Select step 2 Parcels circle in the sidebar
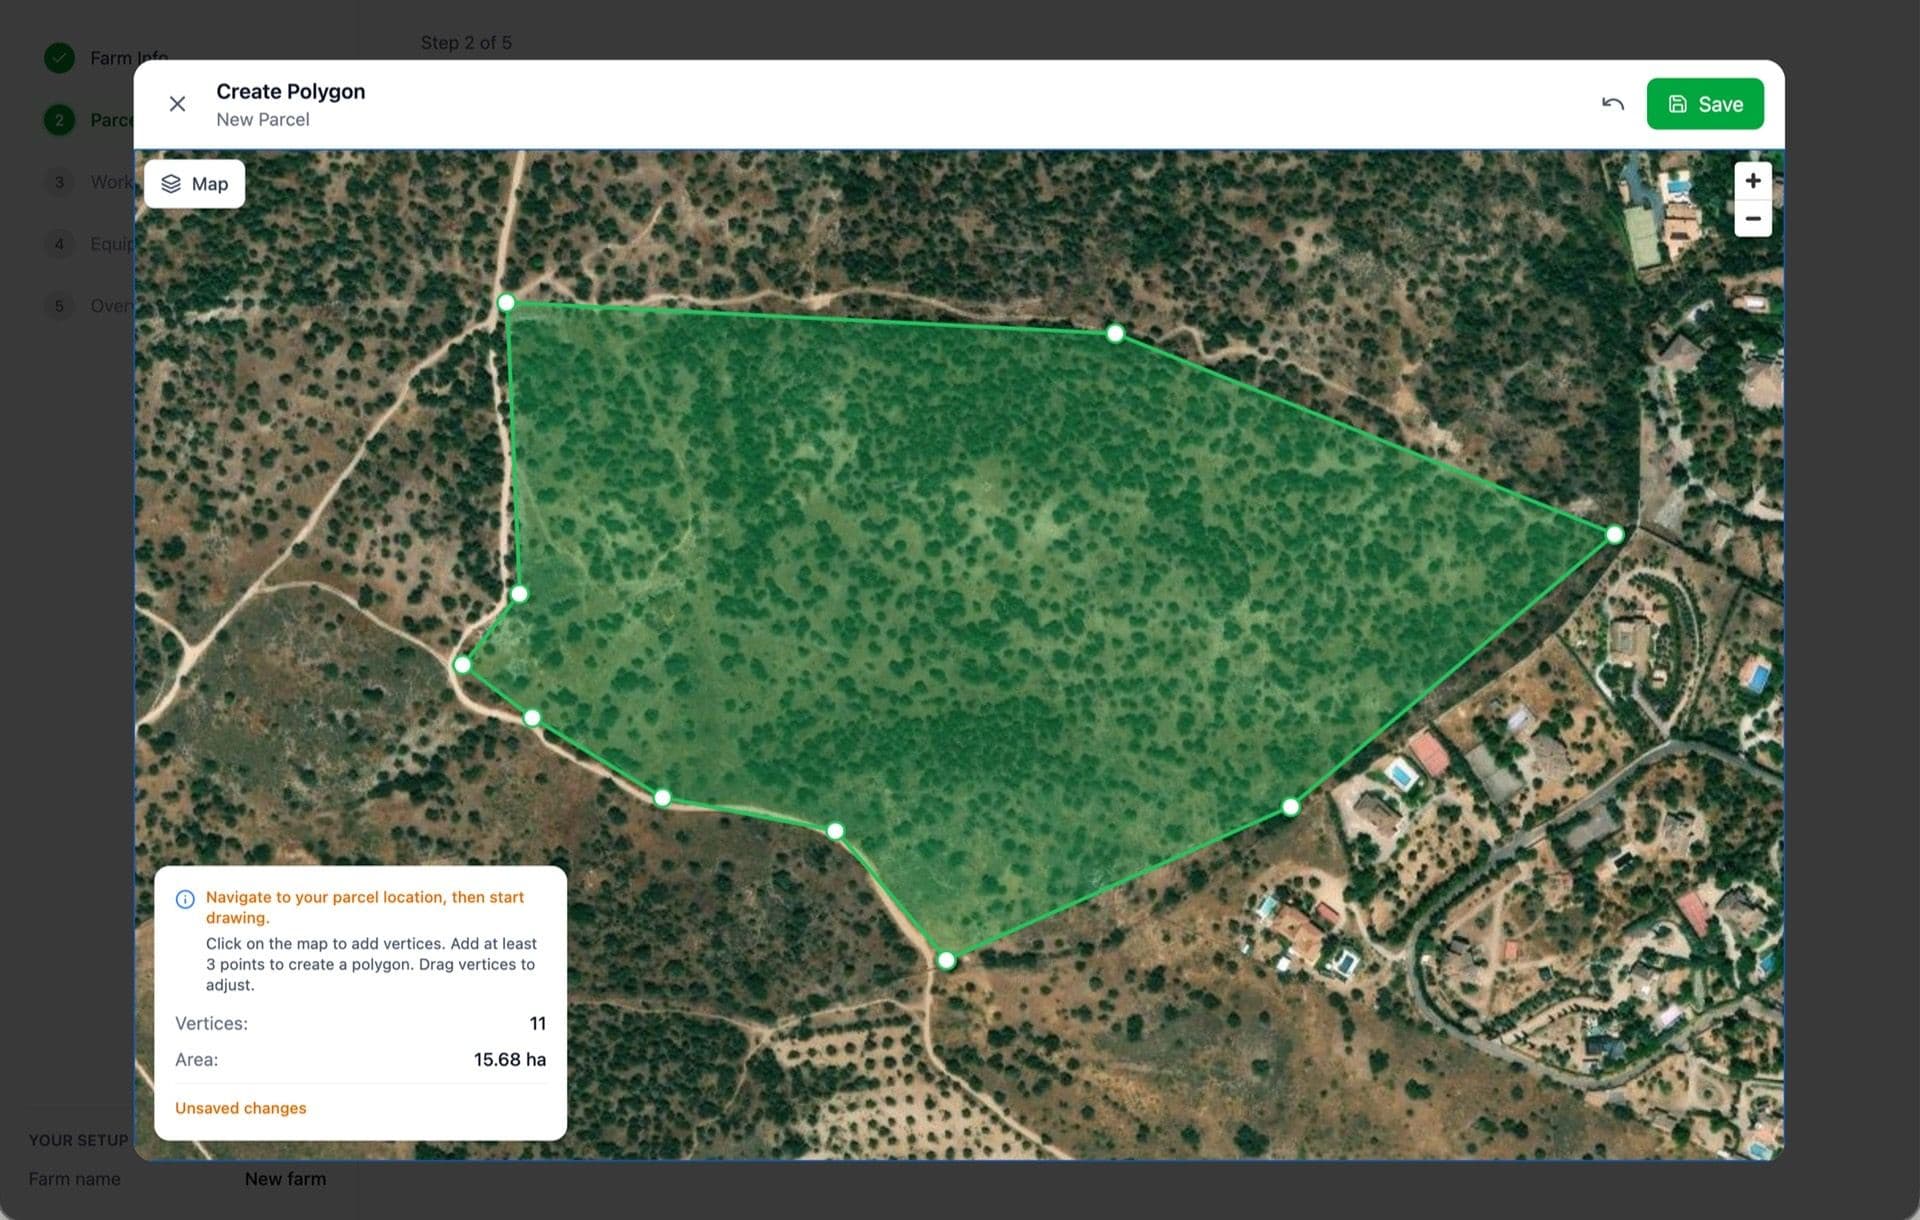1920x1220 pixels. pyautogui.click(x=59, y=119)
